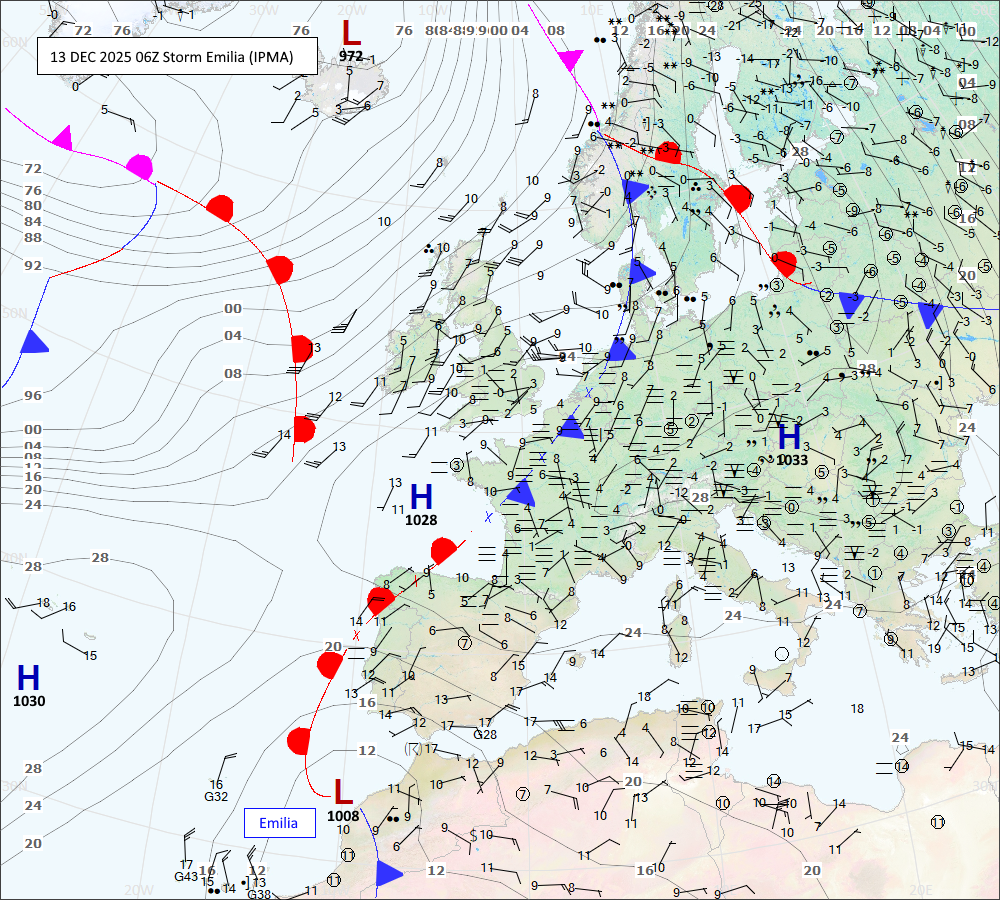The image size is (1000, 900).
Task: Select the G32 wind gust label
Action: 217,797
